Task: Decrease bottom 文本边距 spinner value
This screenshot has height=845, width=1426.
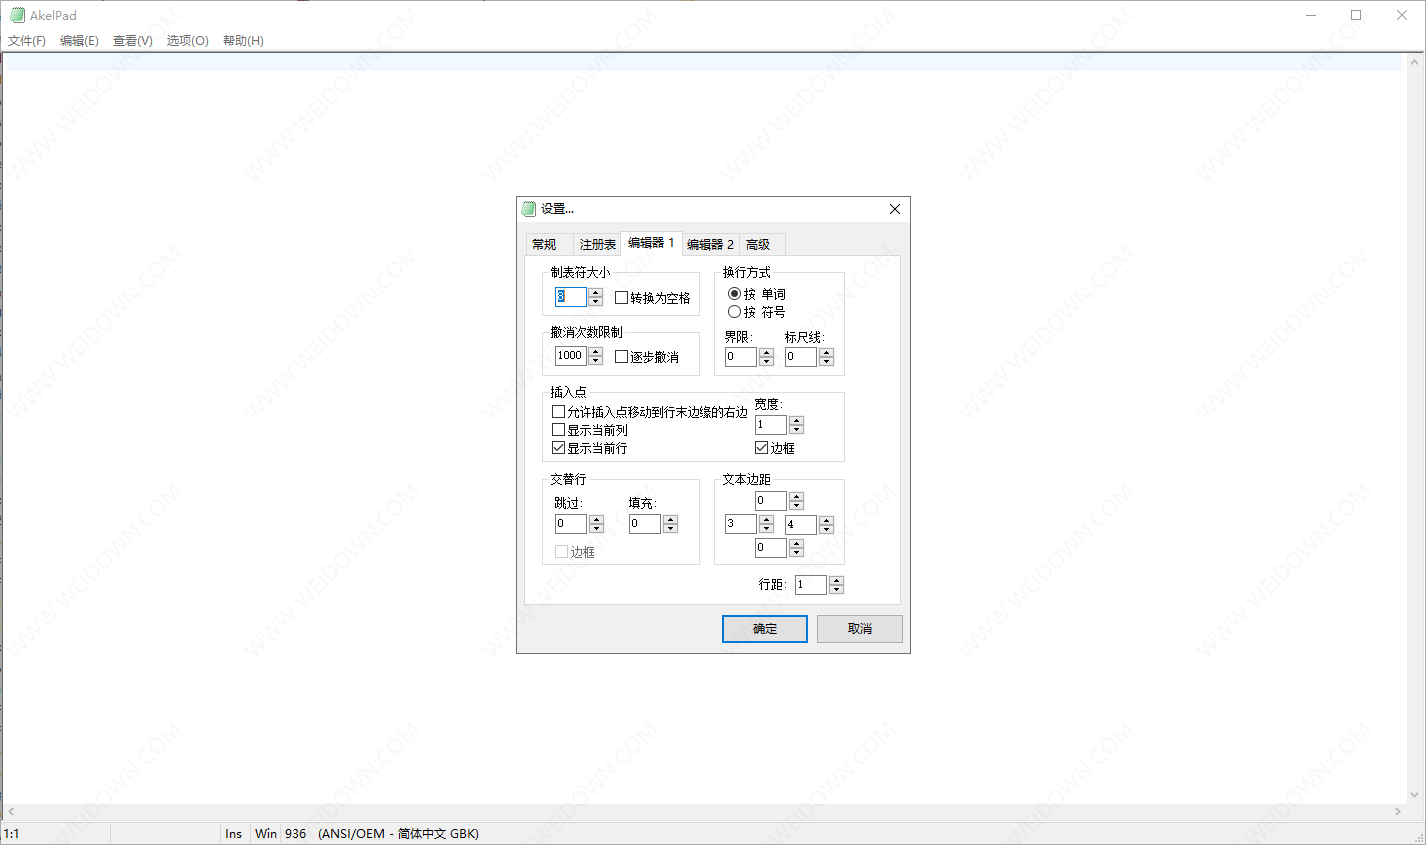Action: tap(796, 553)
